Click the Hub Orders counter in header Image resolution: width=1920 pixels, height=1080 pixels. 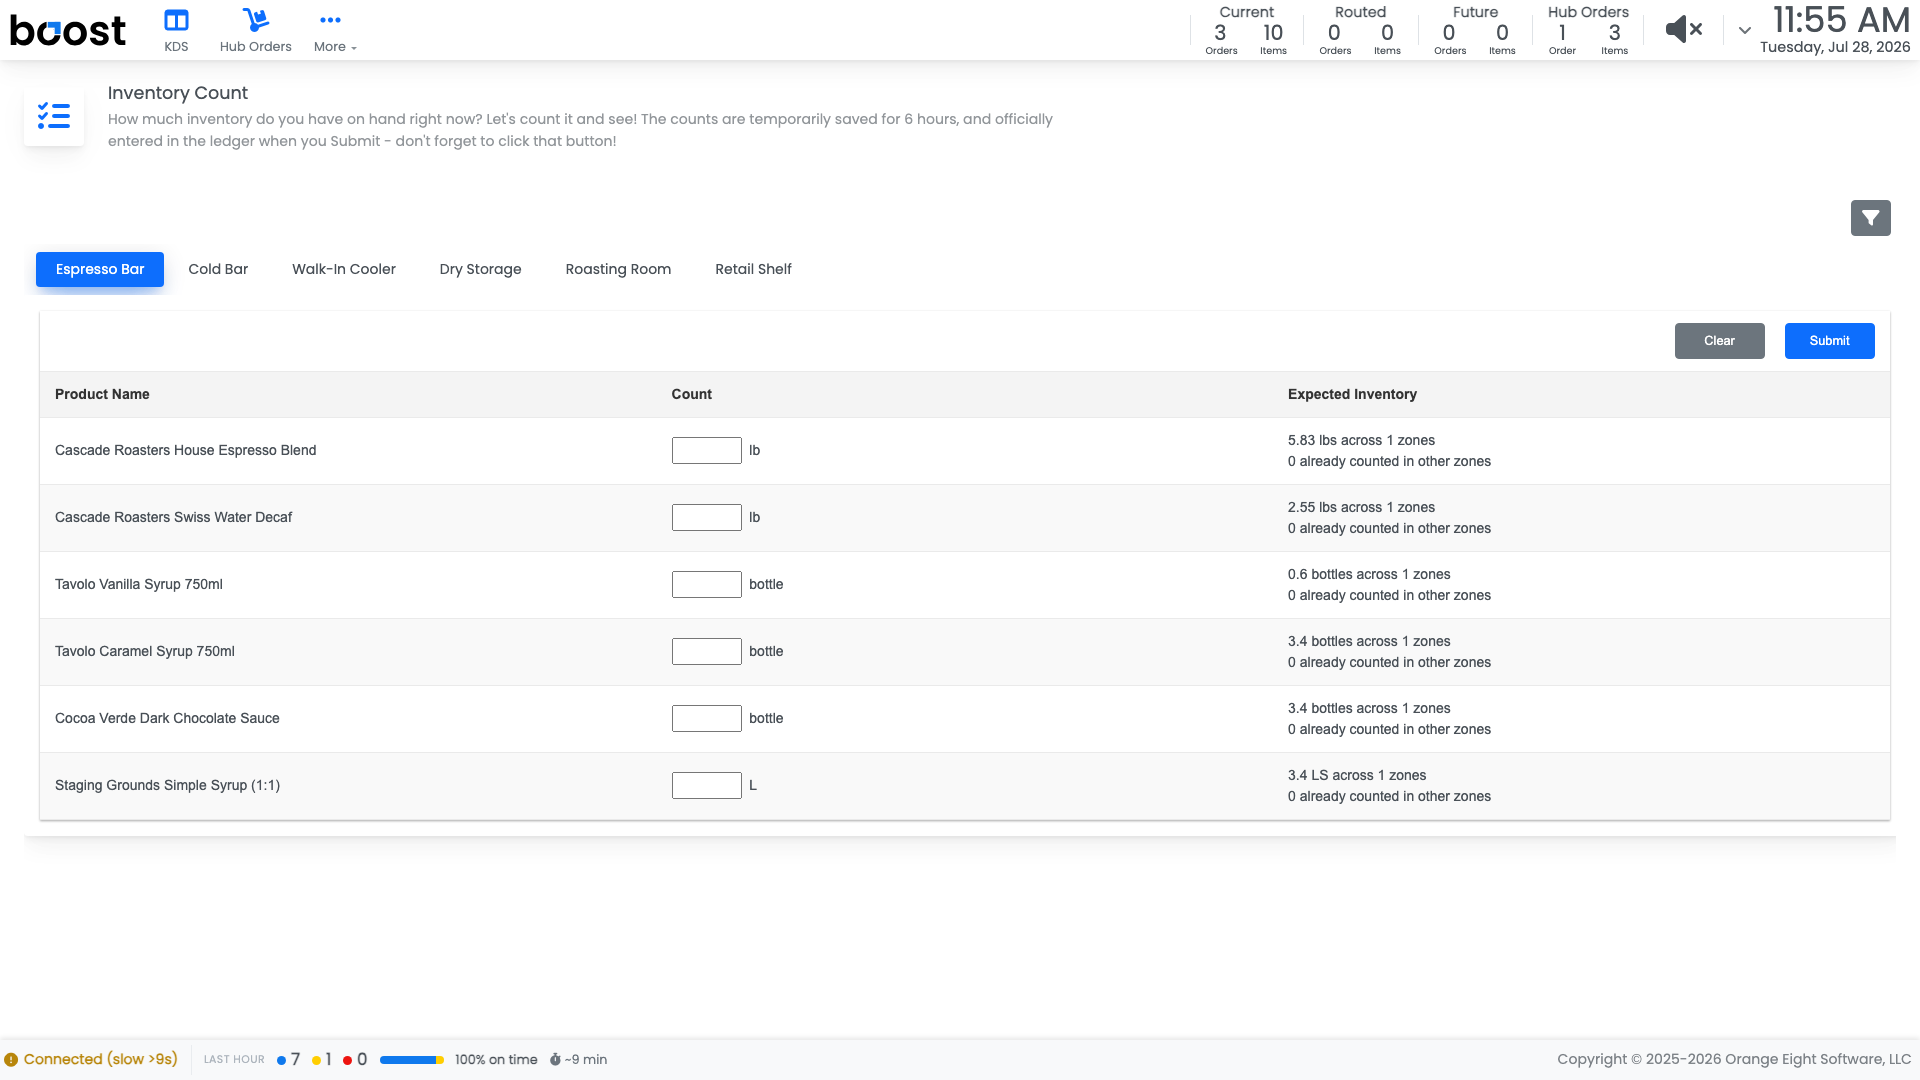(1588, 30)
